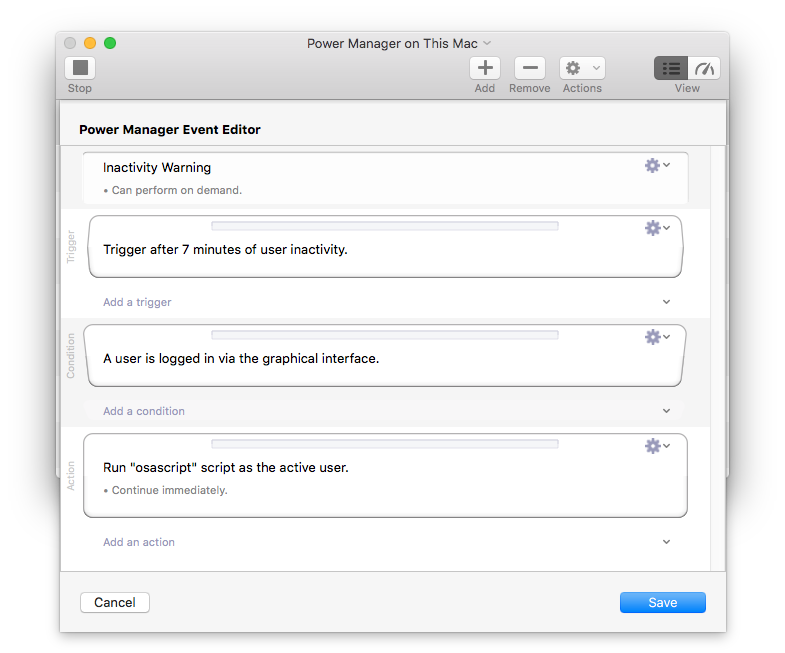Screen dimensions: 785x653
Task: Click the Remove minus toolbar icon
Action: (530, 68)
